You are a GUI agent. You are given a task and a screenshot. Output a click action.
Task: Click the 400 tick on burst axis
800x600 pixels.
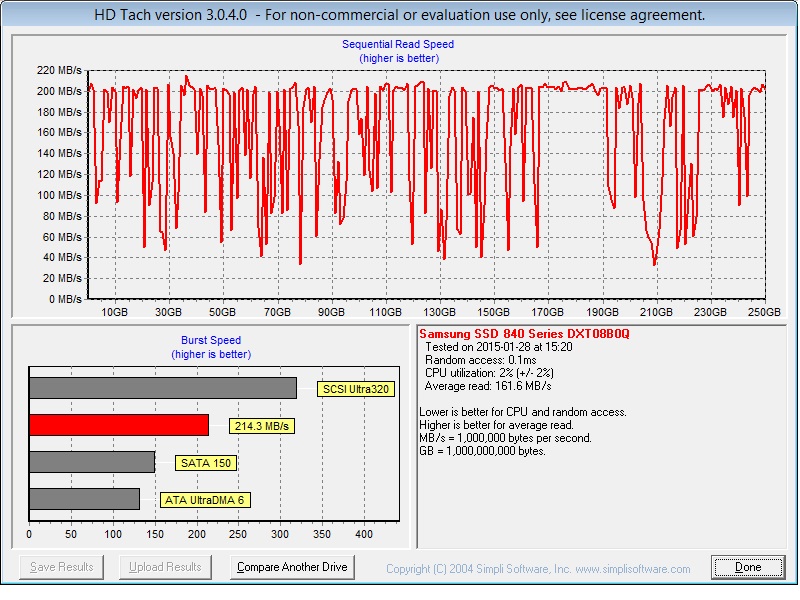[x=364, y=534]
